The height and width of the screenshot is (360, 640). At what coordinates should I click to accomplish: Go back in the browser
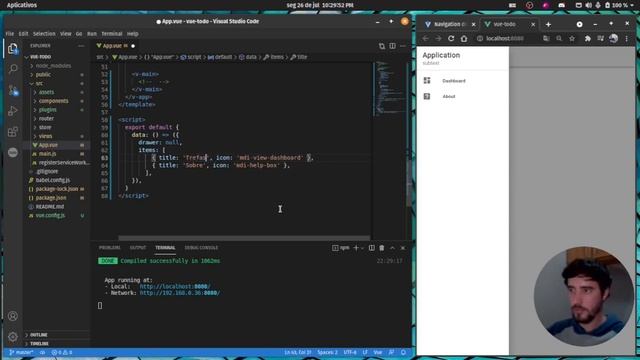[x=426, y=38]
